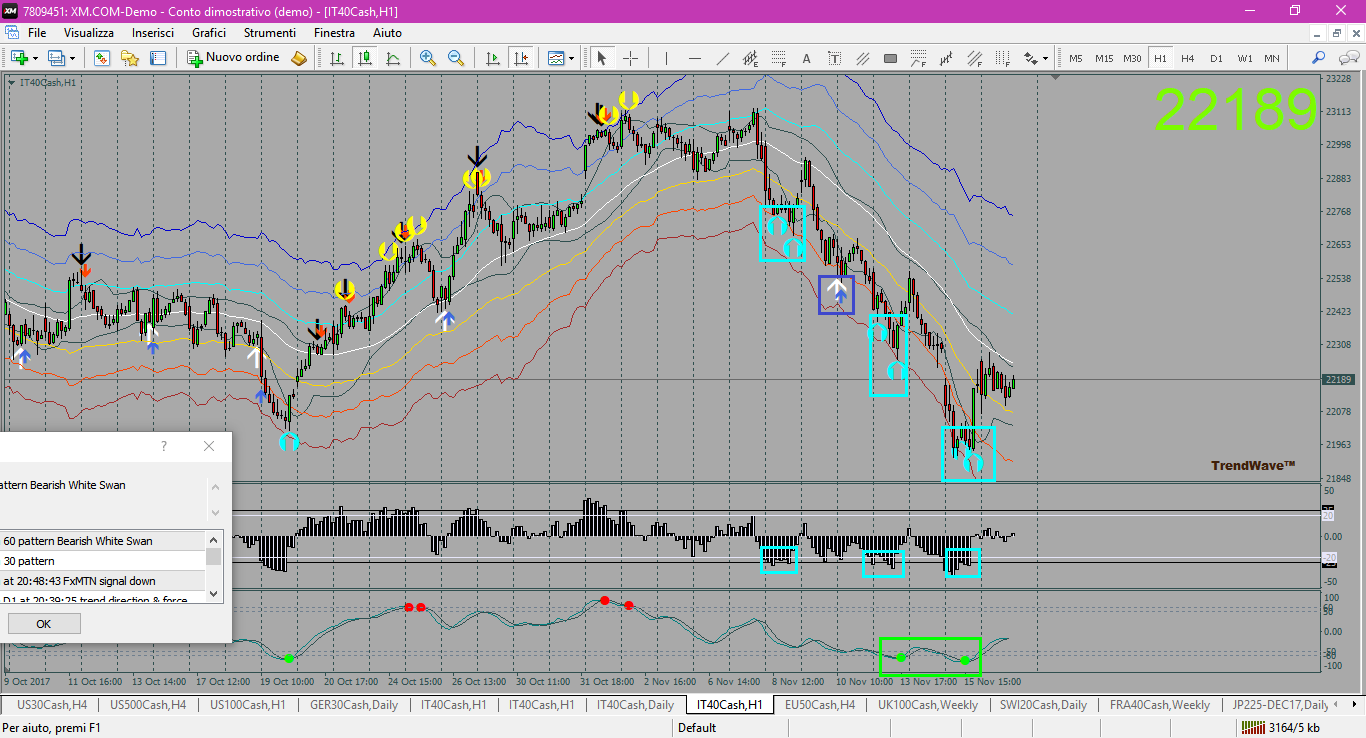This screenshot has height=738, width=1366.
Task: Open the chat bubbles icon
Action: coord(1347,58)
